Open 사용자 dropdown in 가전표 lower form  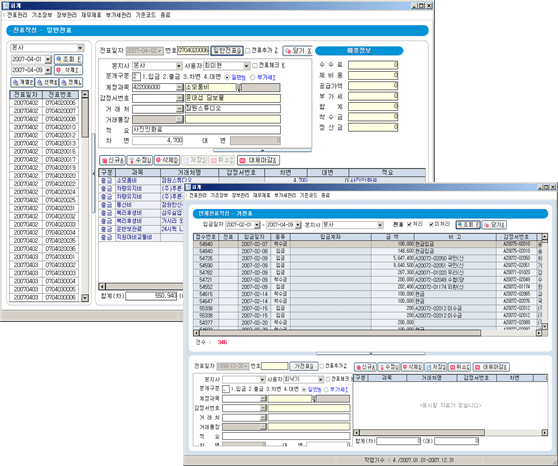(320, 379)
